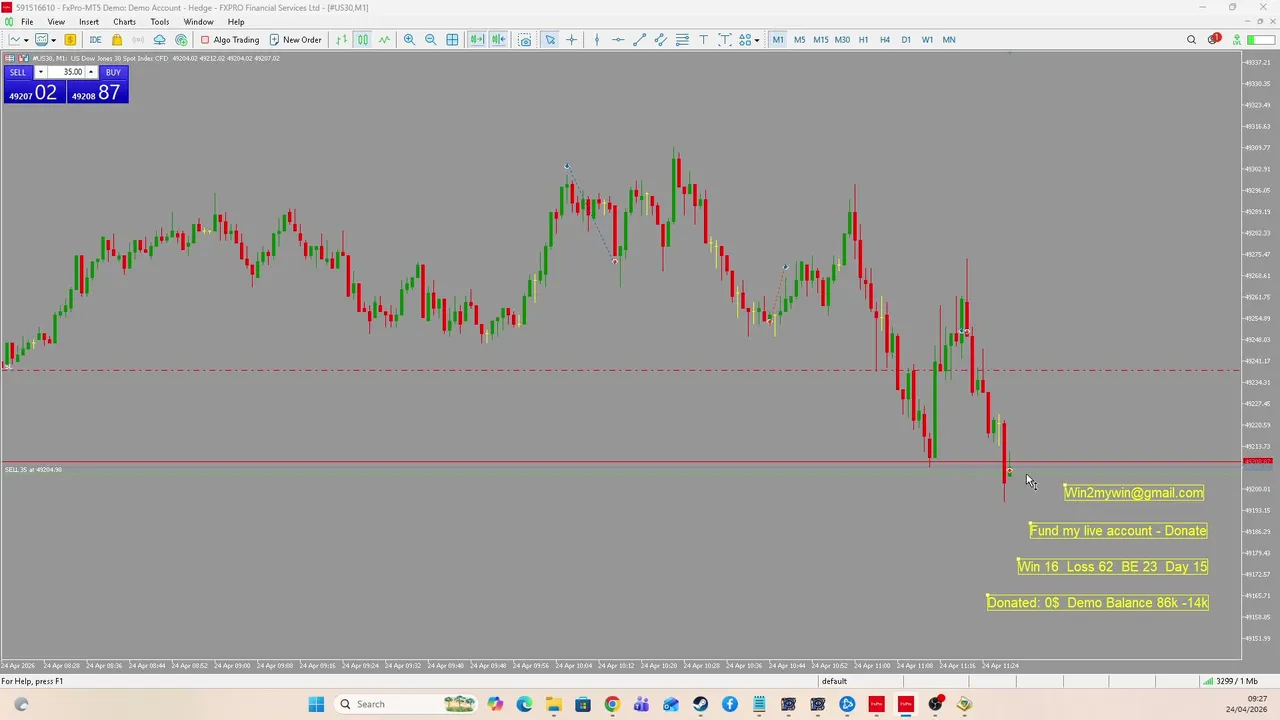Switch chart to bar chart style
The image size is (1280, 720).
[x=341, y=40]
